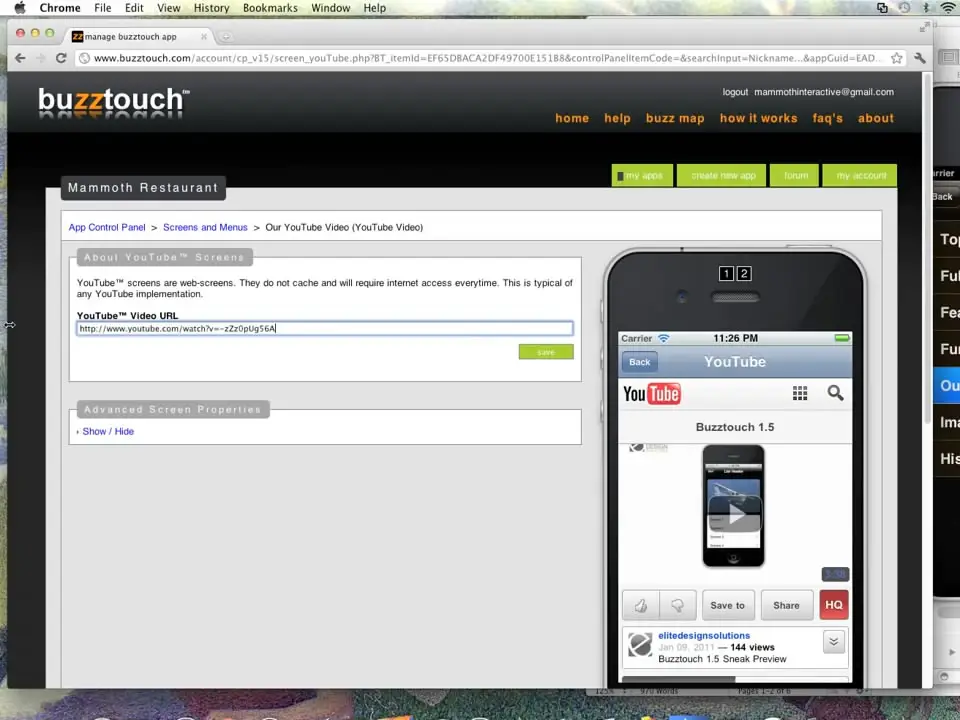Close the manage buzztouch app tab
Screen dimensions: 960x720
coord(204,37)
